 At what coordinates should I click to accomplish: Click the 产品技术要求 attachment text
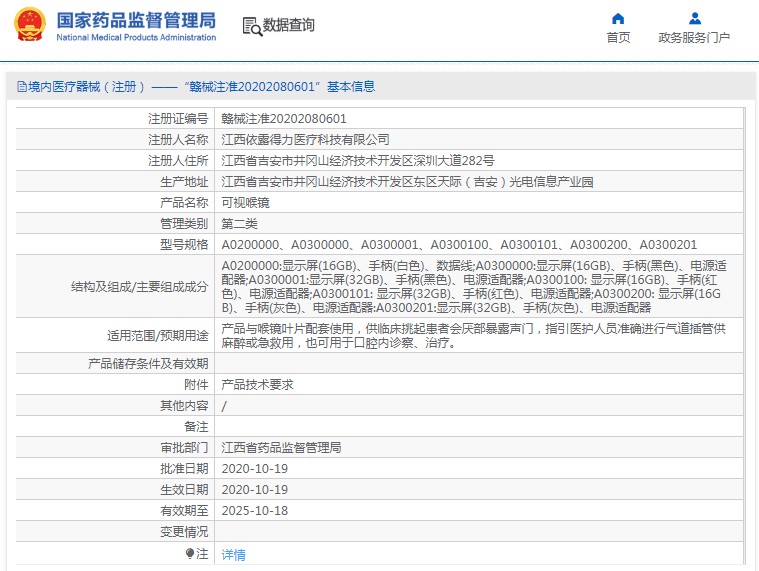pos(257,384)
